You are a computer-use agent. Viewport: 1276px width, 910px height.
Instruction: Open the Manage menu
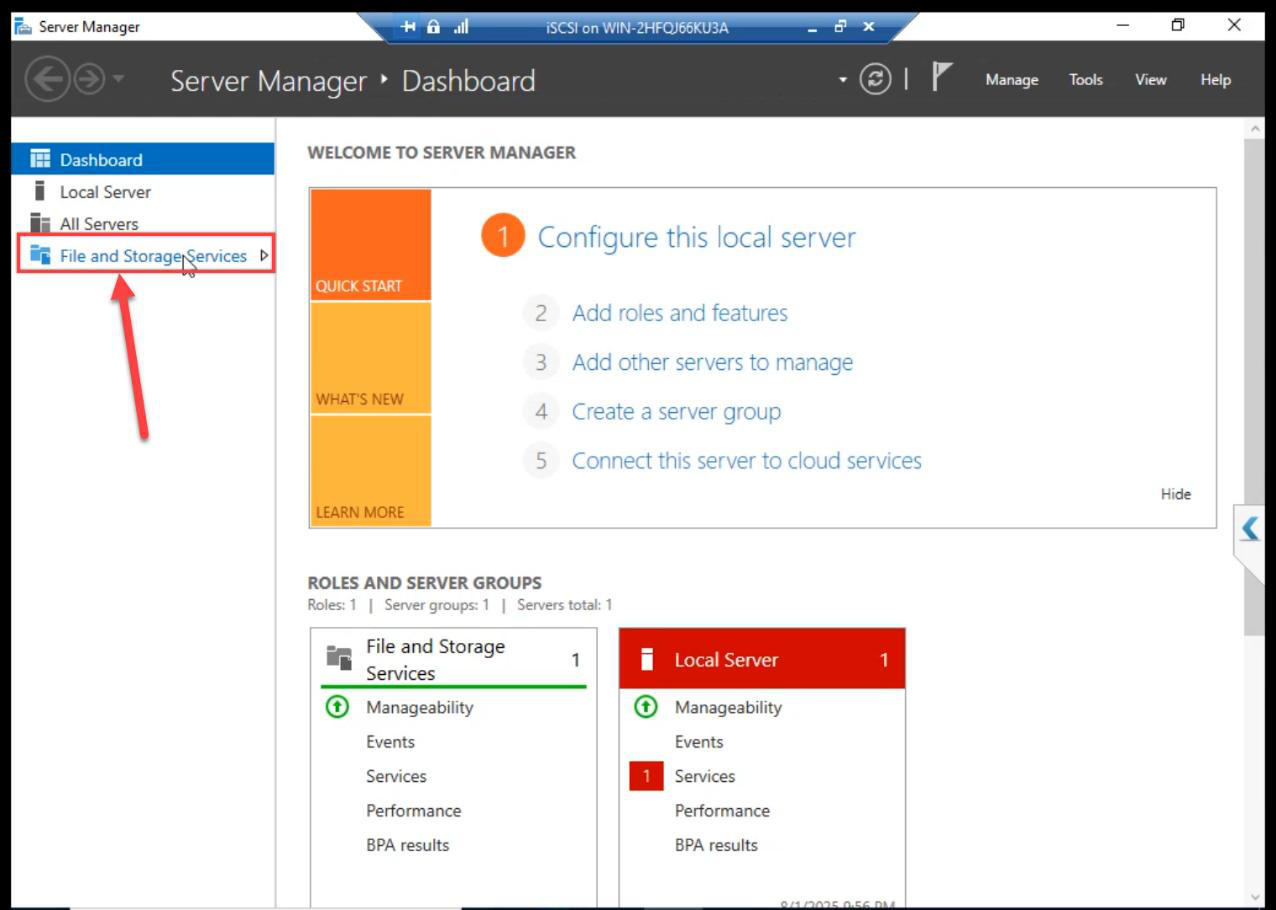[1012, 80]
